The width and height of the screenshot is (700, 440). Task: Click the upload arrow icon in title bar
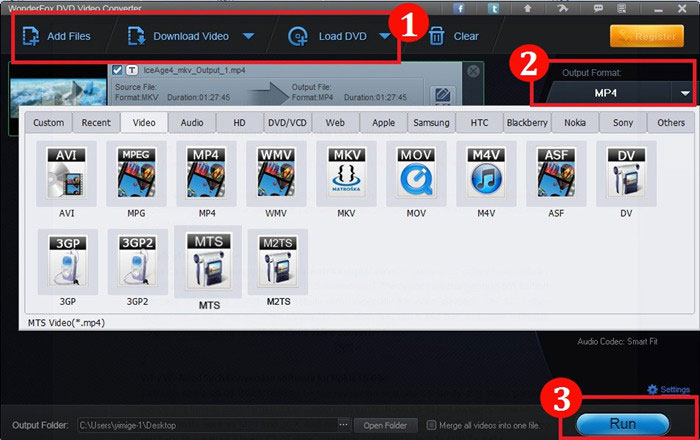[x=528, y=8]
